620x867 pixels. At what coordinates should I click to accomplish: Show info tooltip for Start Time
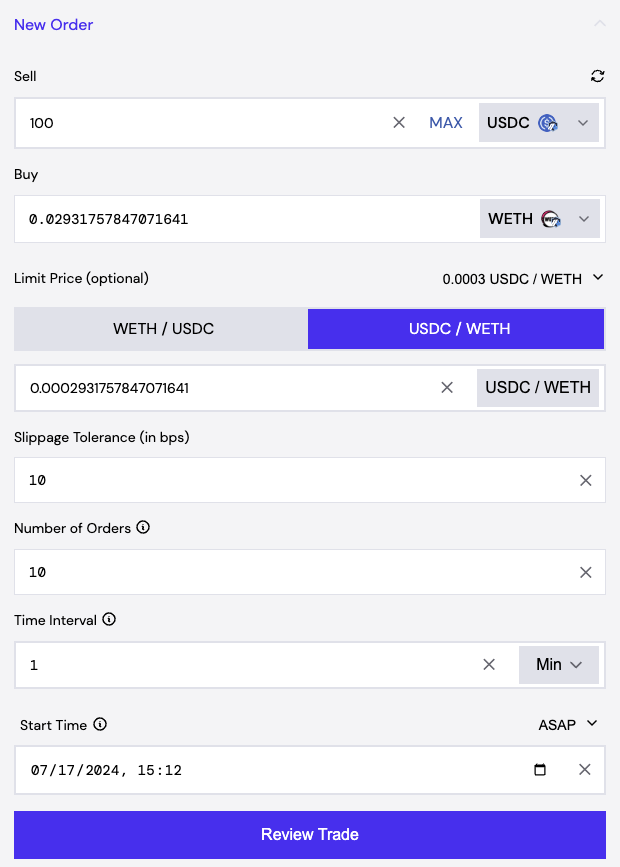(x=100, y=725)
